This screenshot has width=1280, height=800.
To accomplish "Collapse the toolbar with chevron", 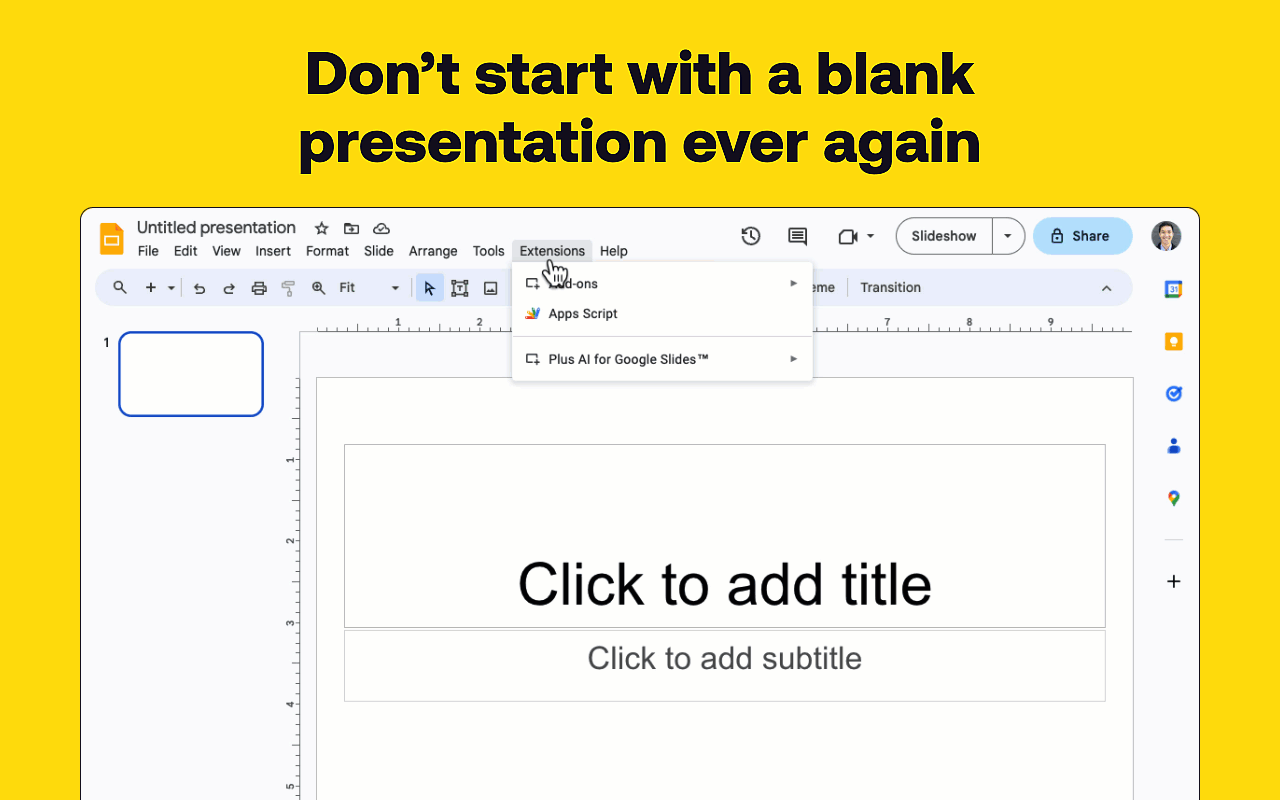I will (1106, 288).
